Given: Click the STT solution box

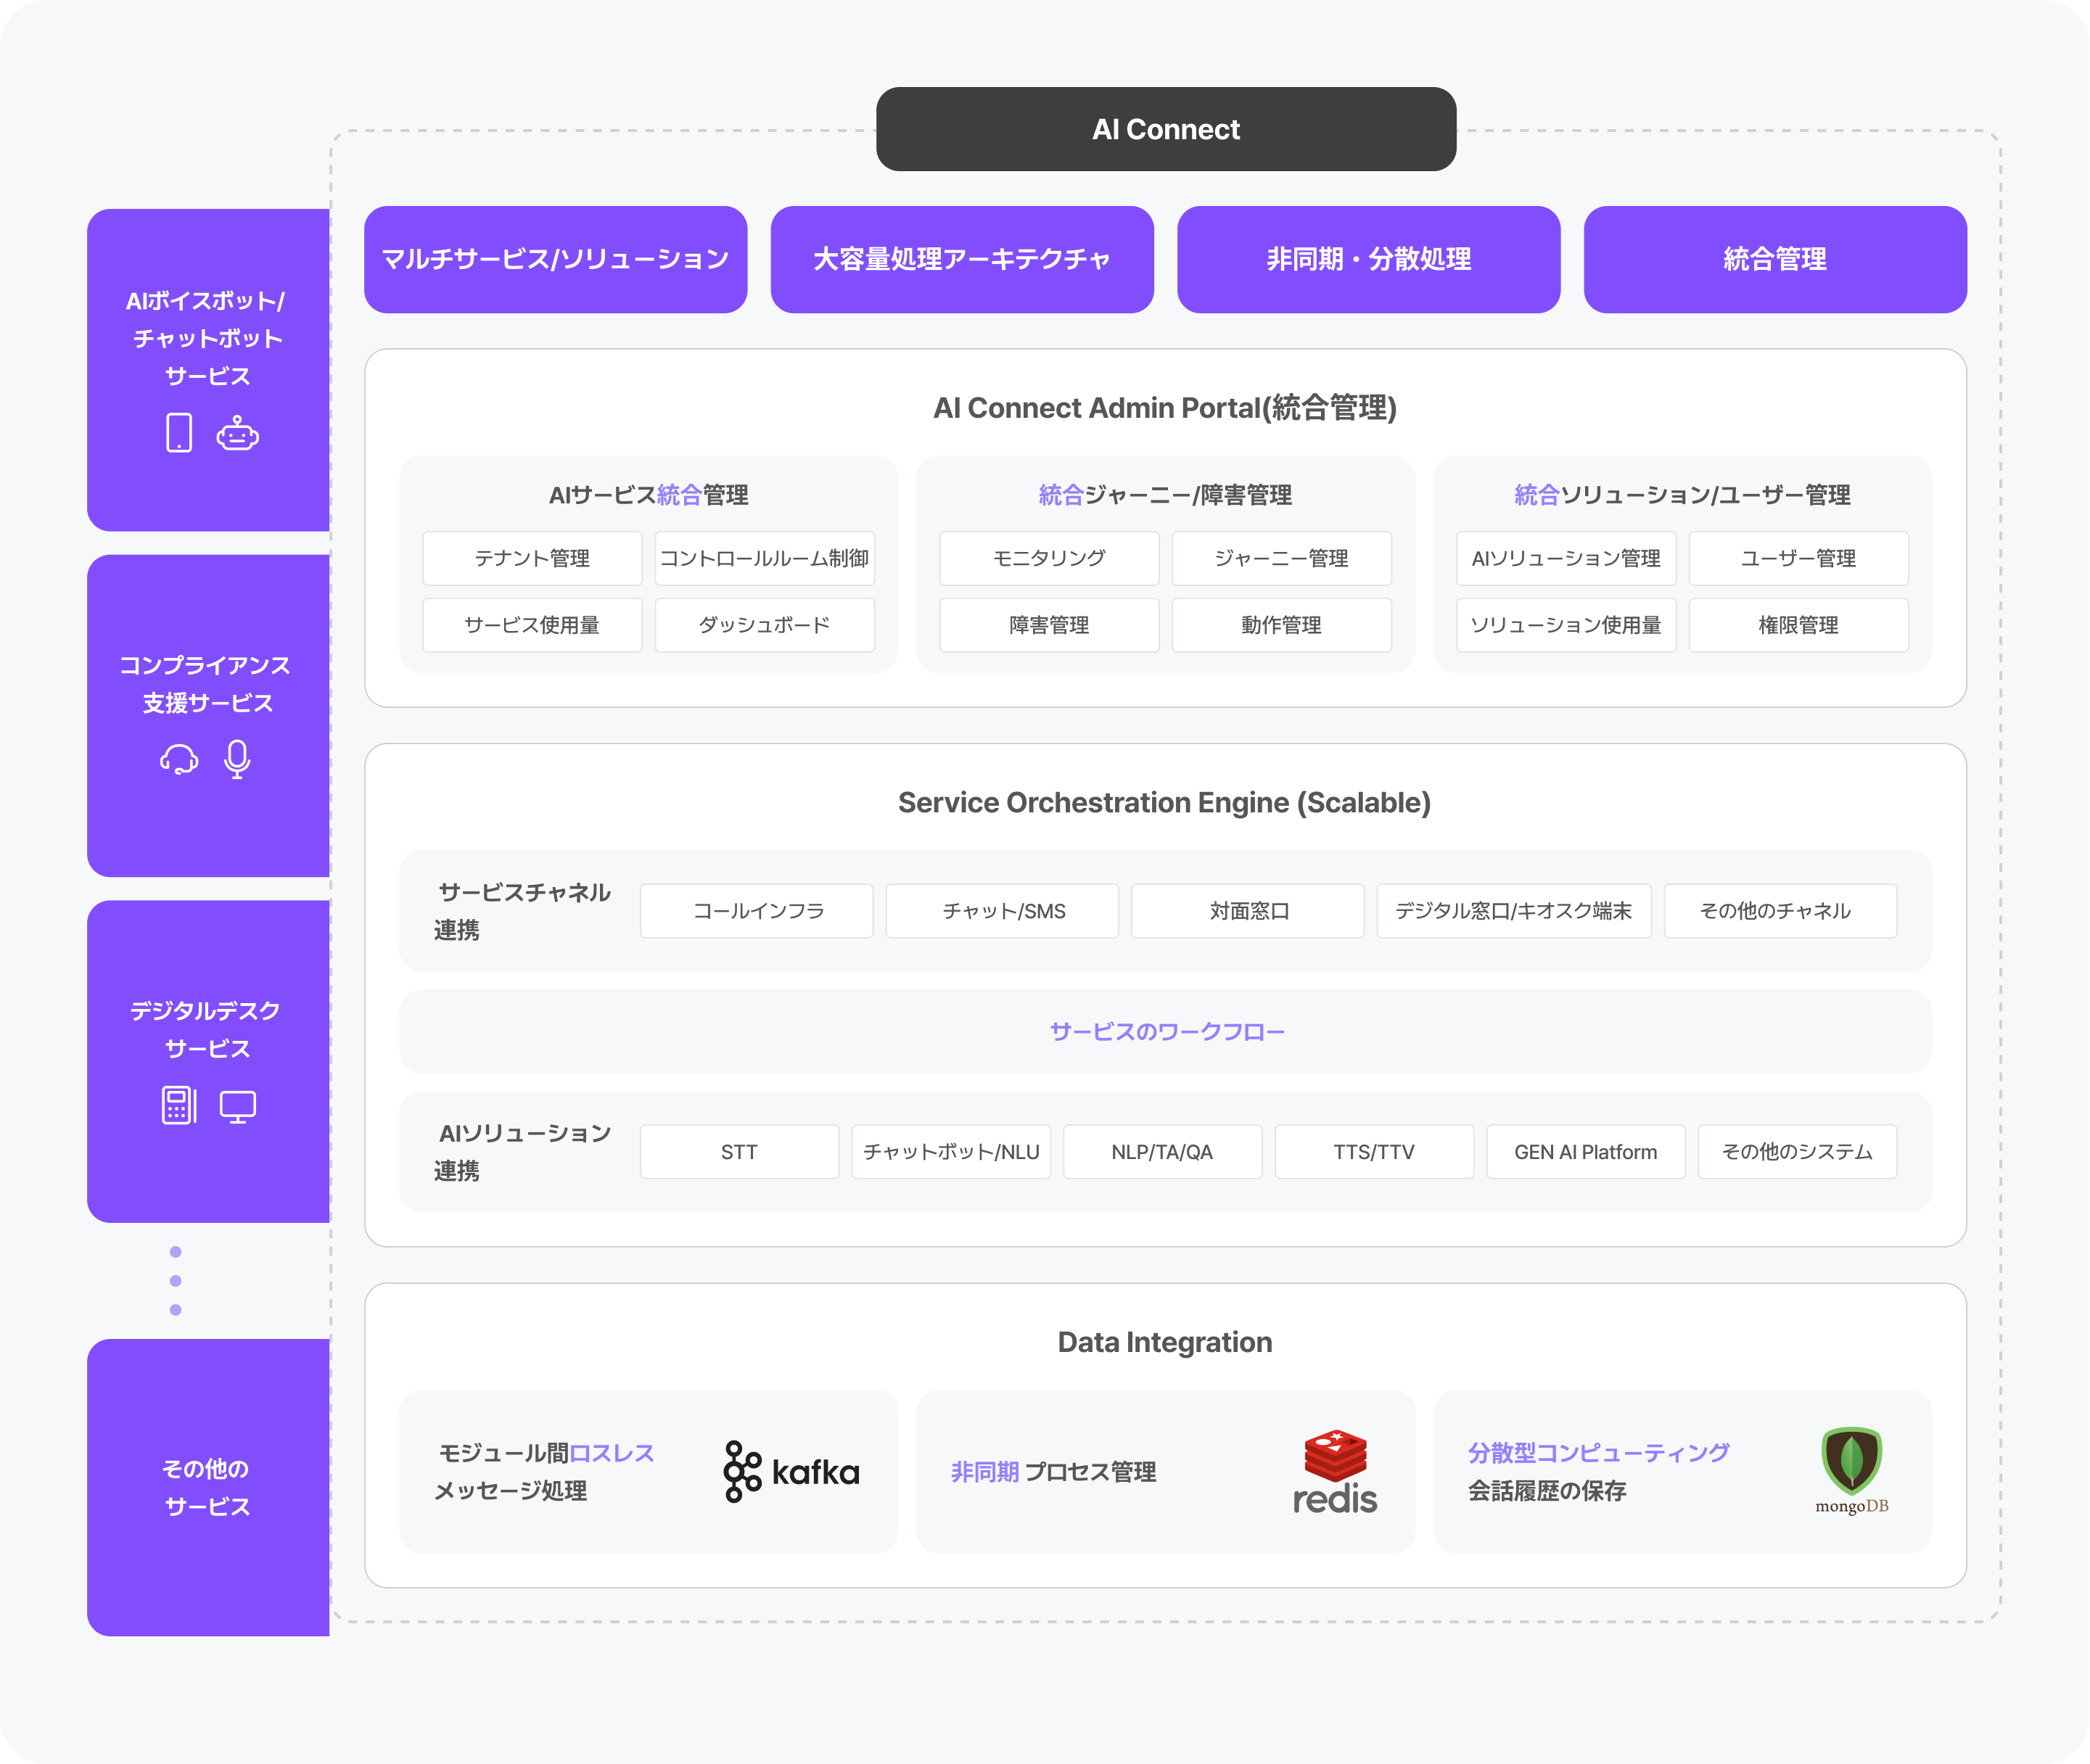Looking at the screenshot, I should pyautogui.click(x=740, y=1152).
